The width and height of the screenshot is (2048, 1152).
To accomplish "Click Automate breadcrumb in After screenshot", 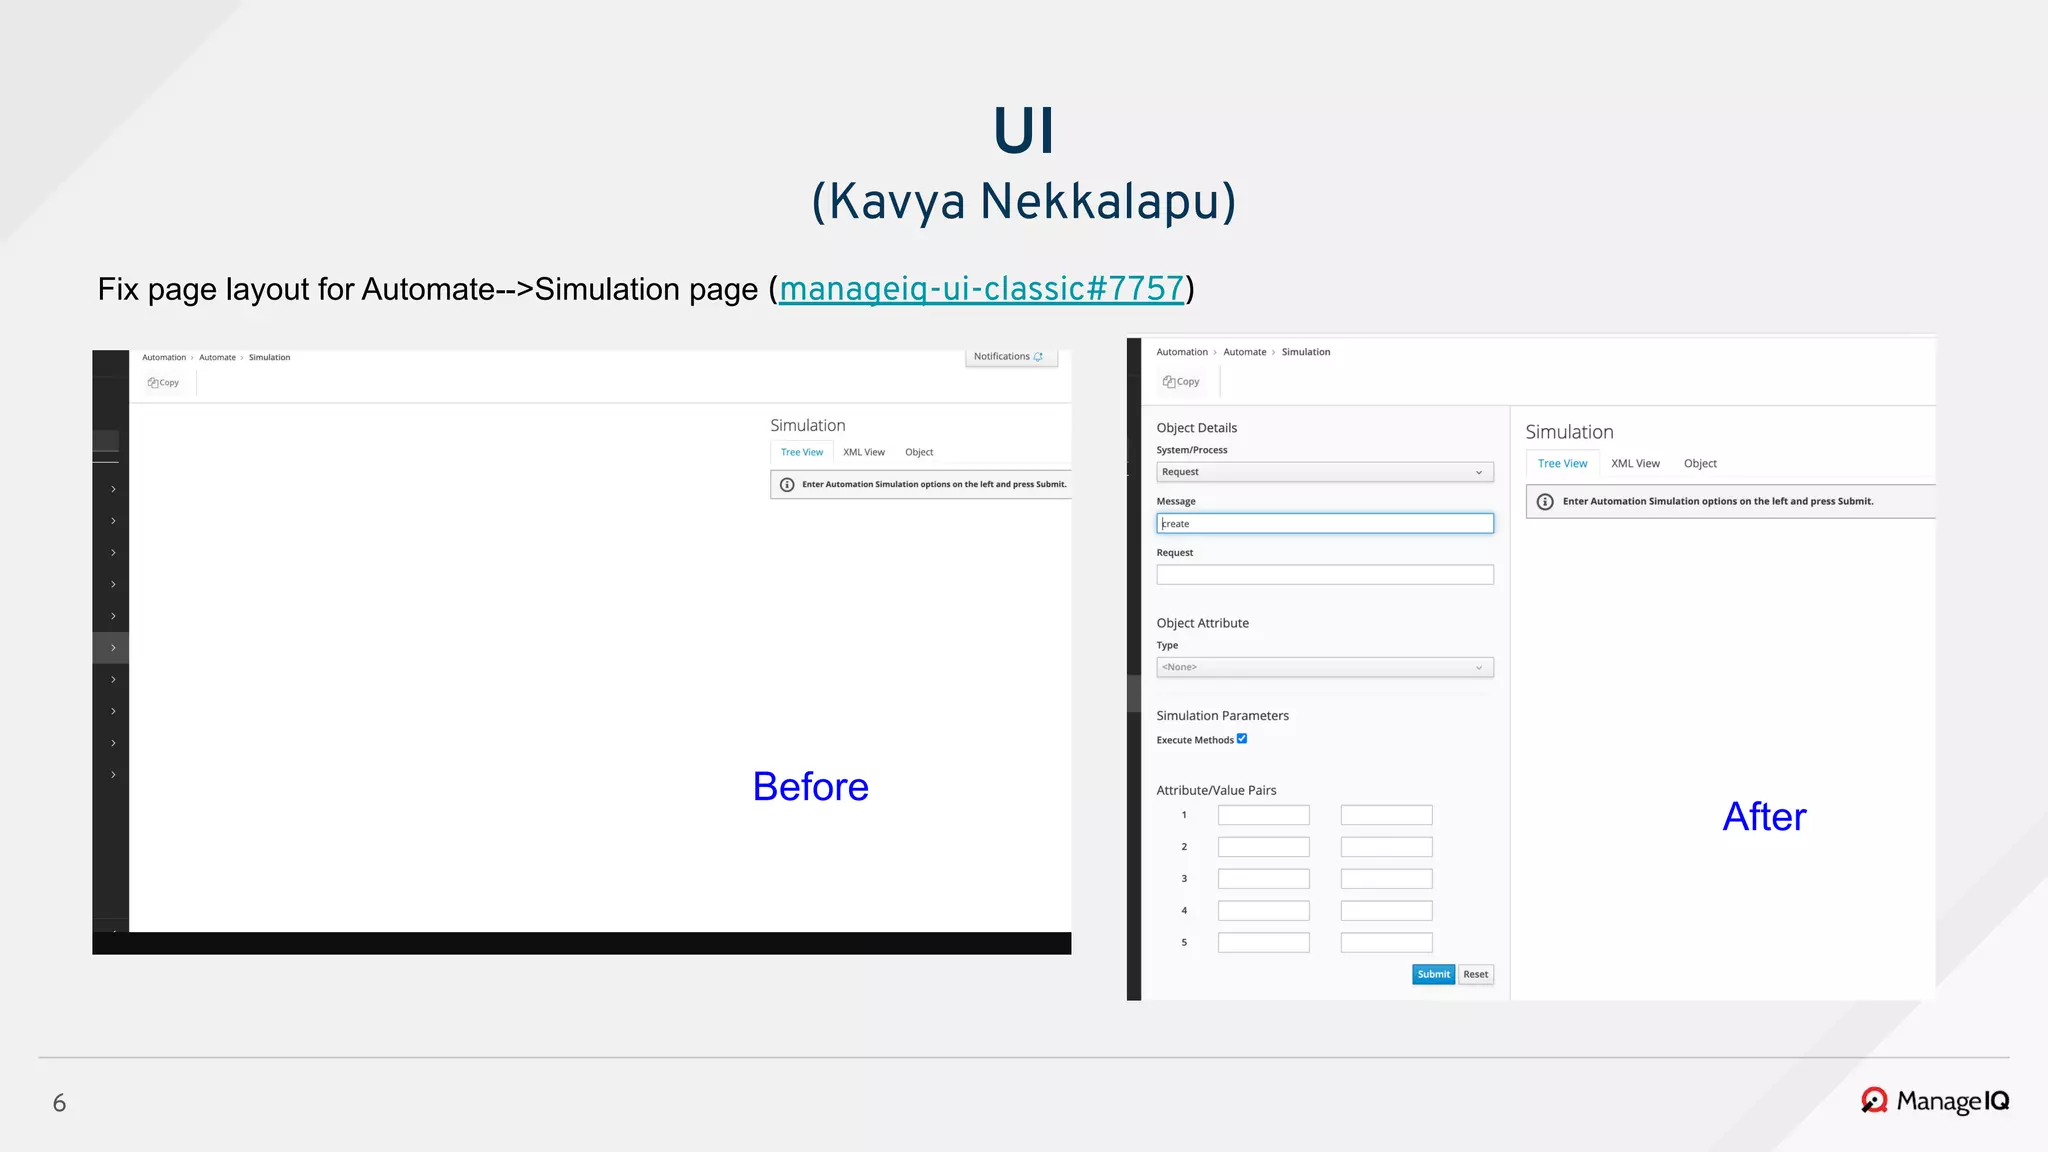I will point(1245,352).
